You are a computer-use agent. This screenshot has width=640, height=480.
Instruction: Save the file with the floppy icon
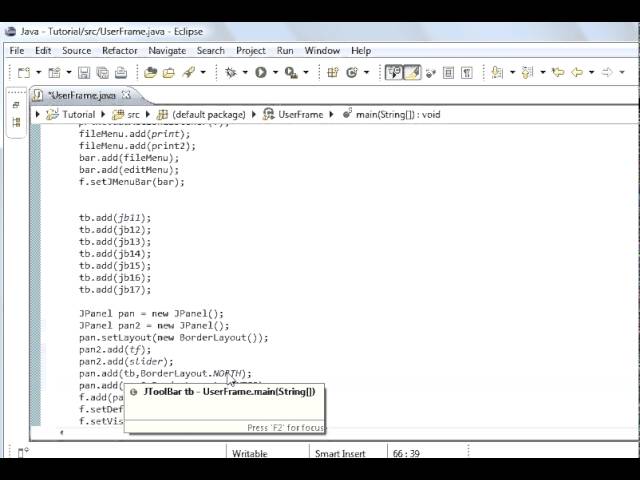click(x=84, y=73)
